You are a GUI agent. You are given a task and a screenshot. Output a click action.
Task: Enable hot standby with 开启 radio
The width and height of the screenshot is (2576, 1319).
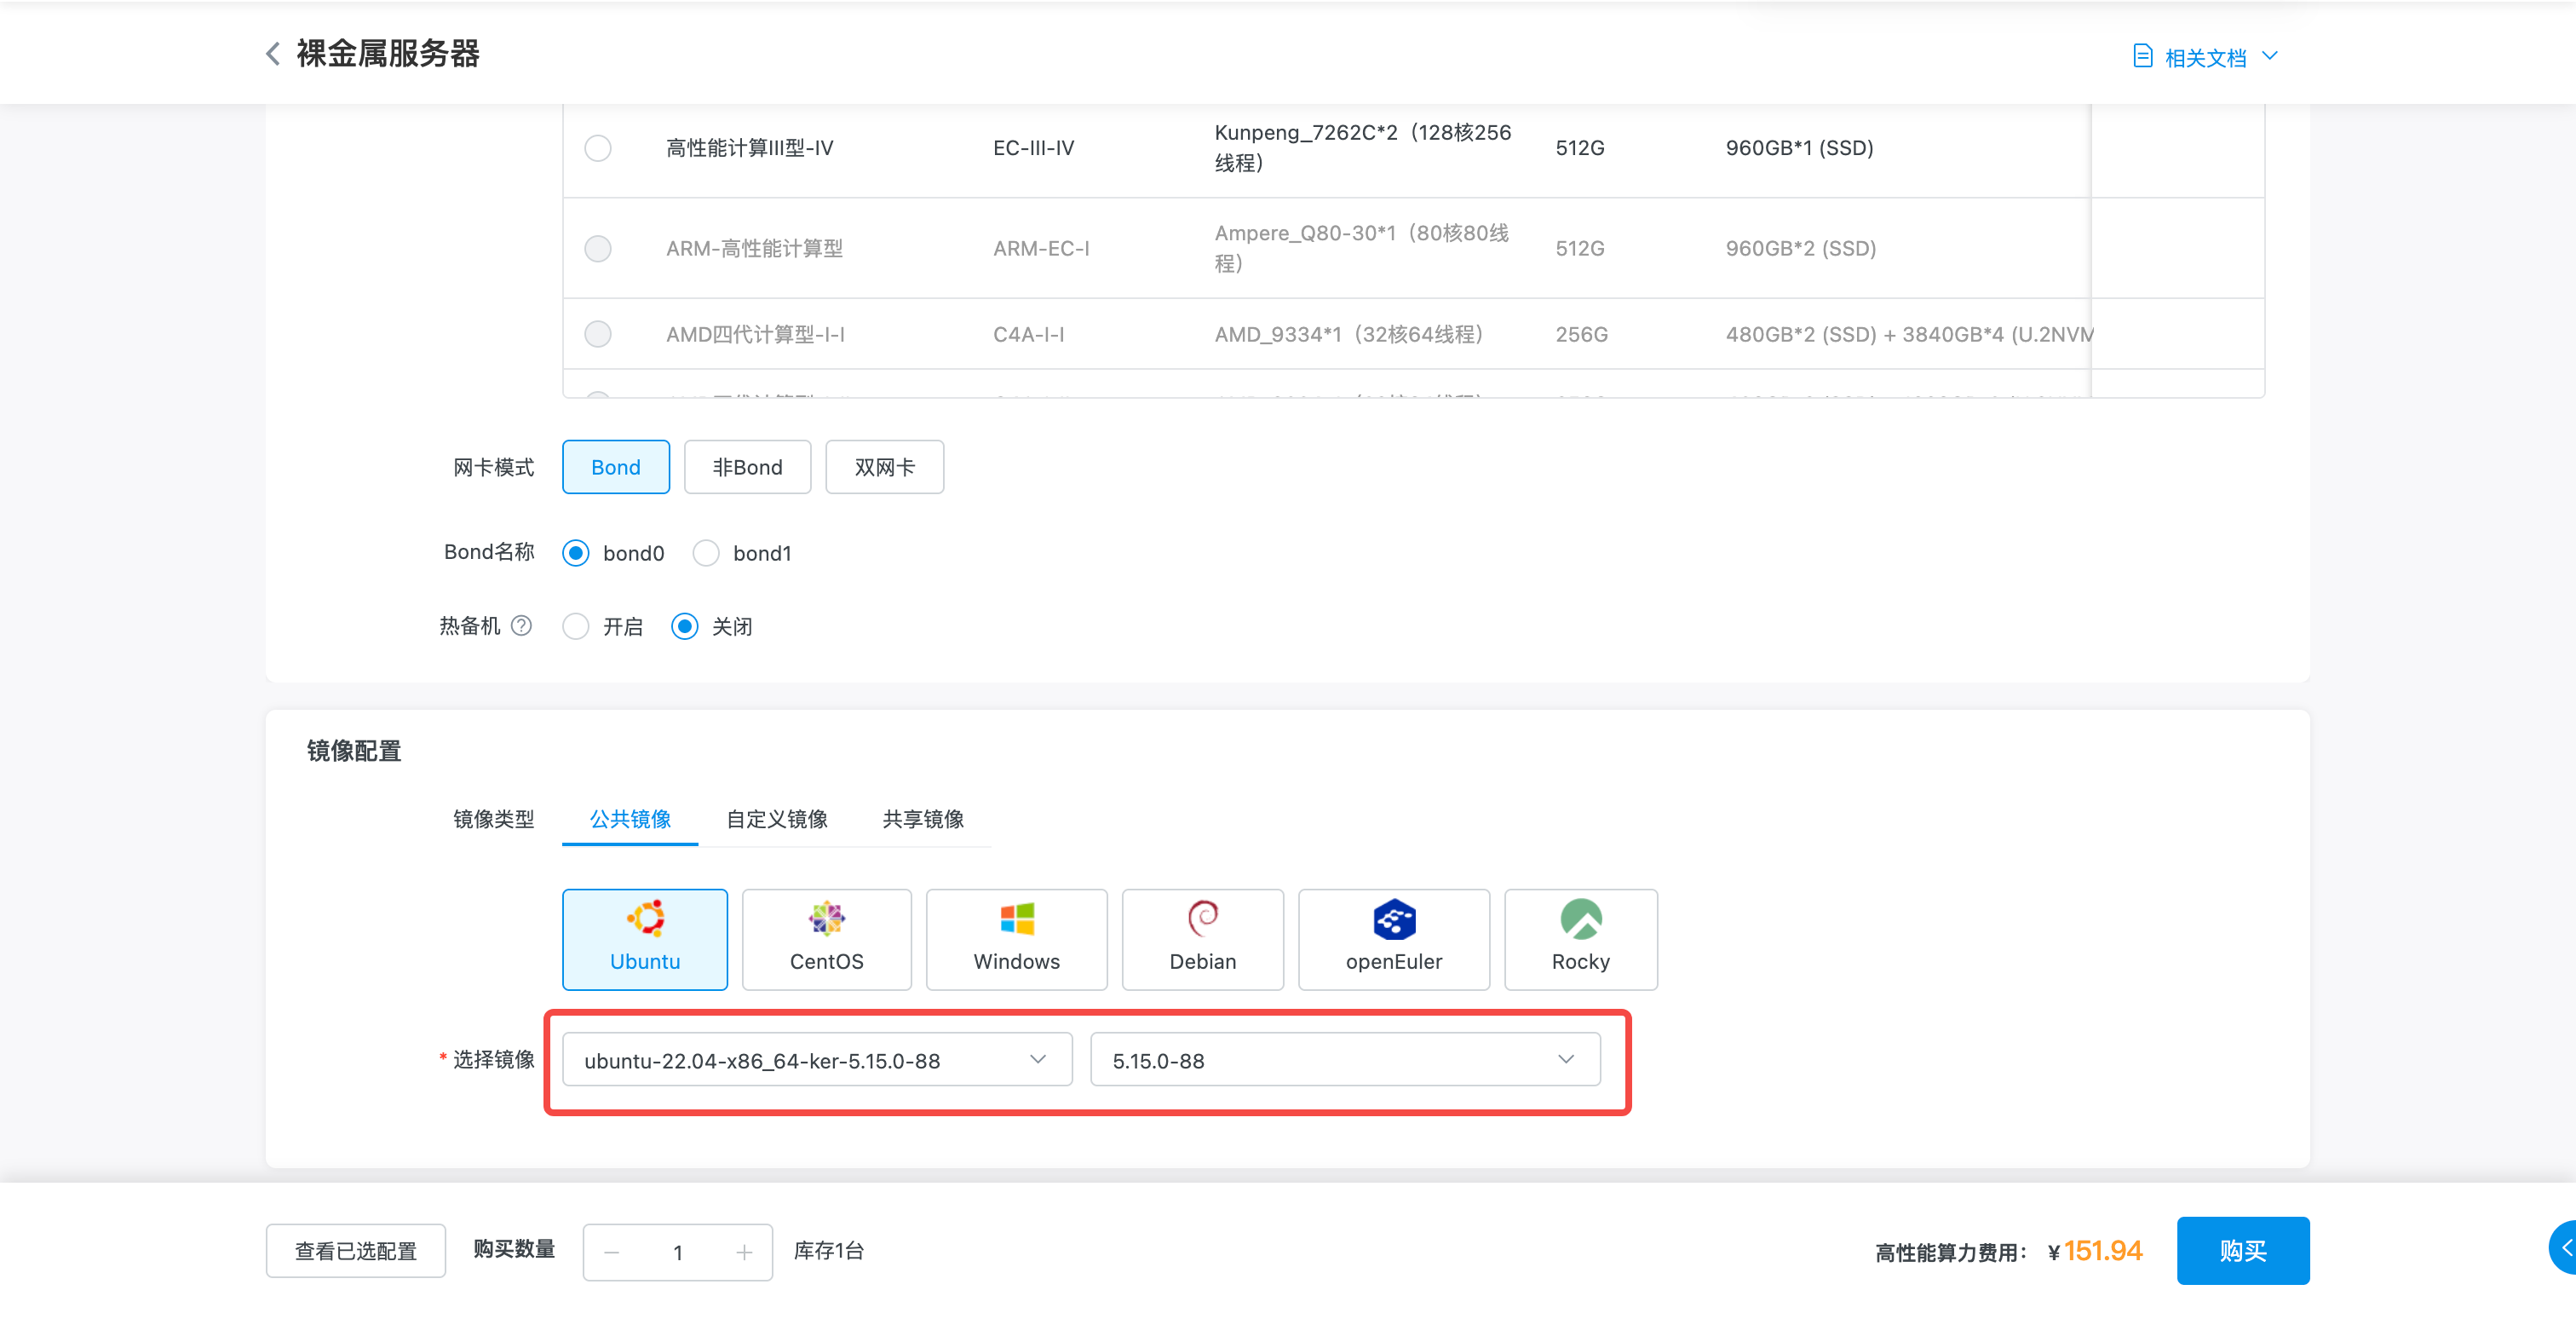576,626
